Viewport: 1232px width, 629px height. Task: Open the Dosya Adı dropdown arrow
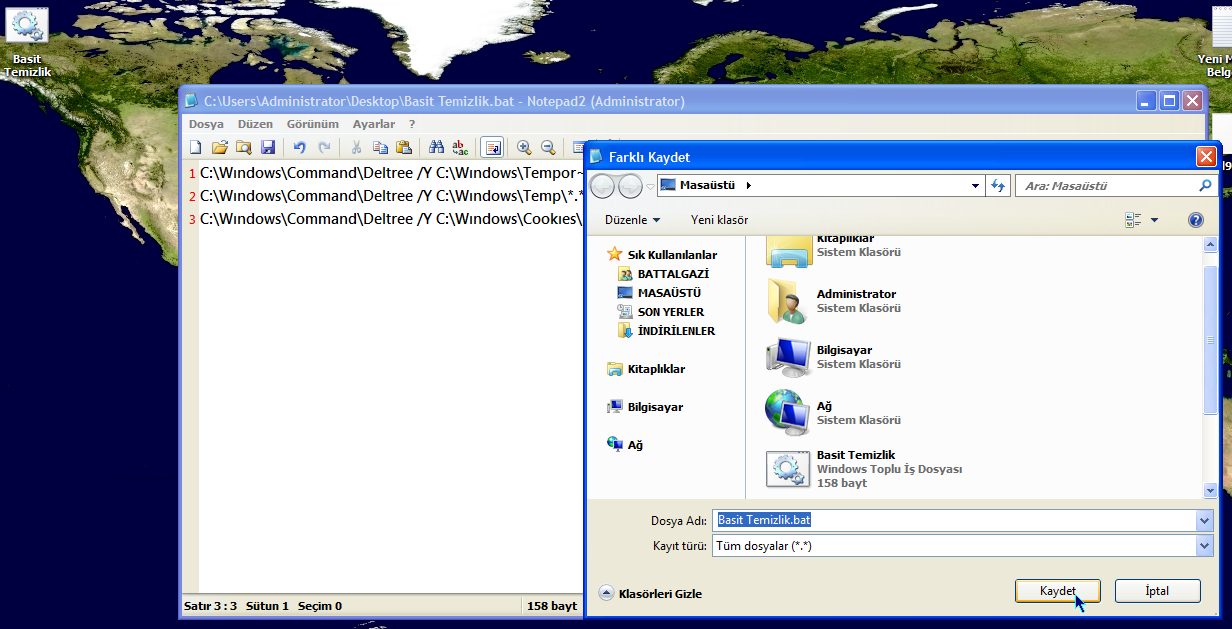click(x=1204, y=521)
